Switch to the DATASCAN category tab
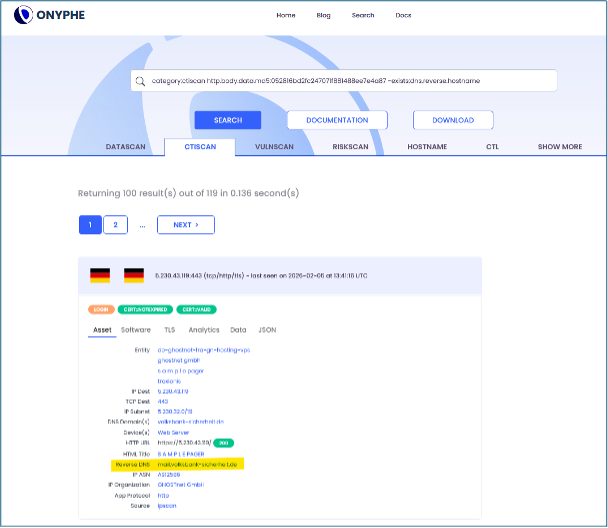Image resolution: width=608 pixels, height=528 pixels. click(x=126, y=147)
